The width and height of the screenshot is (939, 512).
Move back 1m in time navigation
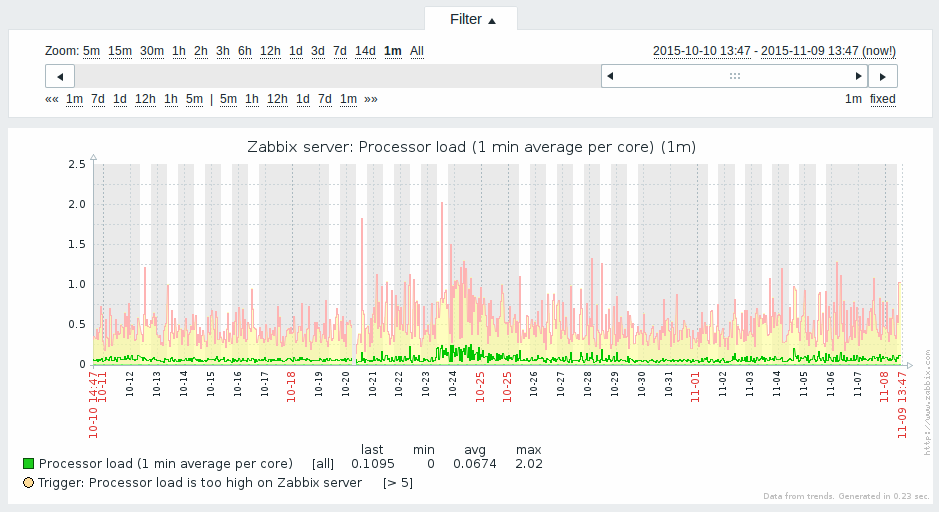74,99
